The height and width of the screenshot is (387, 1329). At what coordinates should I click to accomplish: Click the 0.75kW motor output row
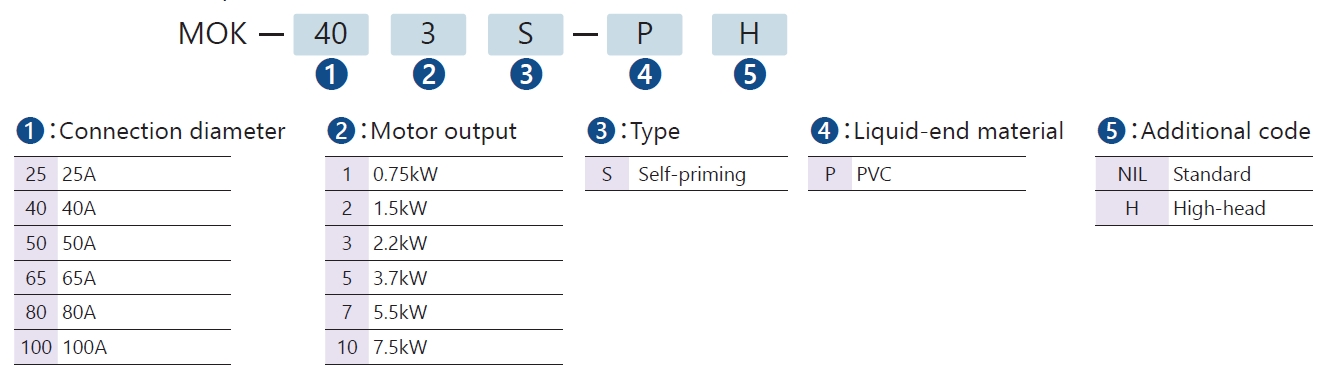point(444,174)
